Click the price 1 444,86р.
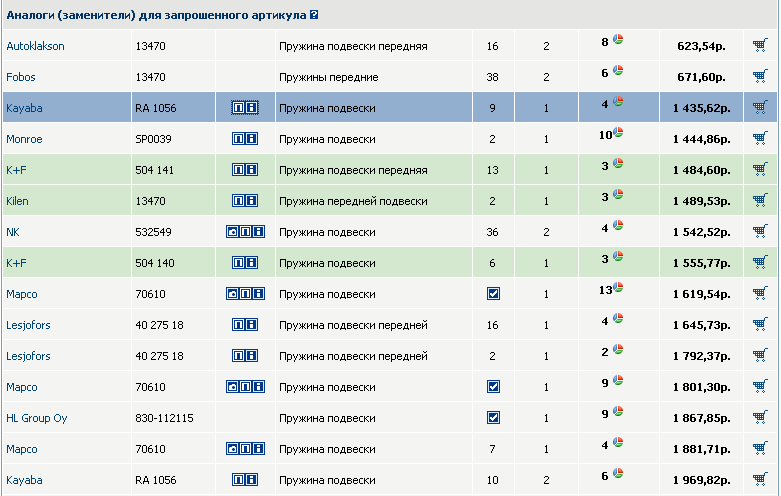The width and height of the screenshot is (781, 496). (x=701, y=139)
